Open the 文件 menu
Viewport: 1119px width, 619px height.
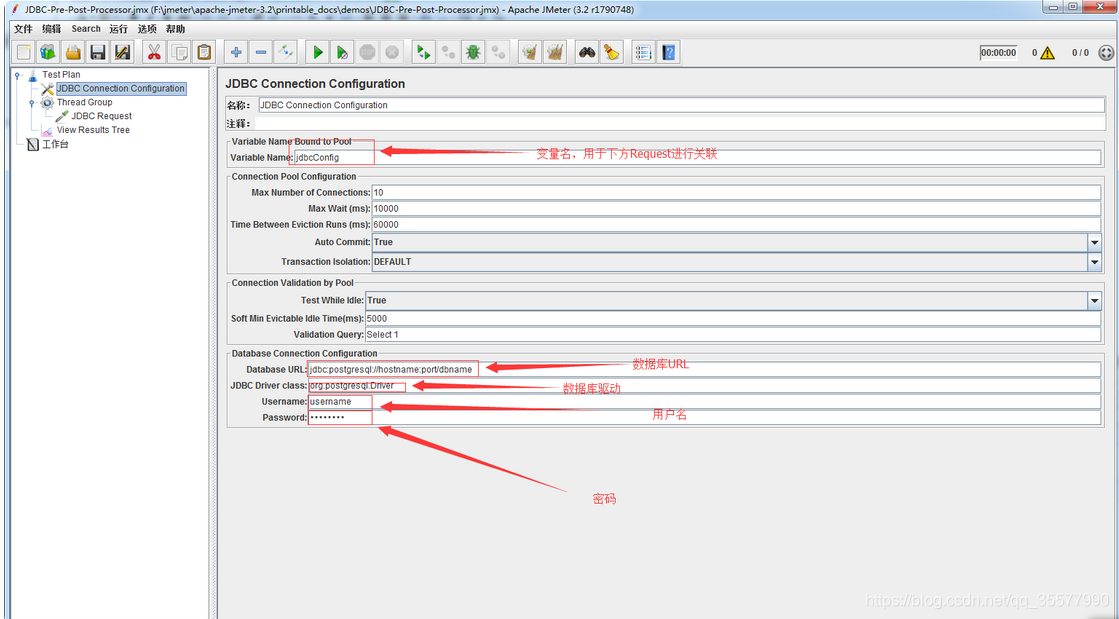coord(24,29)
